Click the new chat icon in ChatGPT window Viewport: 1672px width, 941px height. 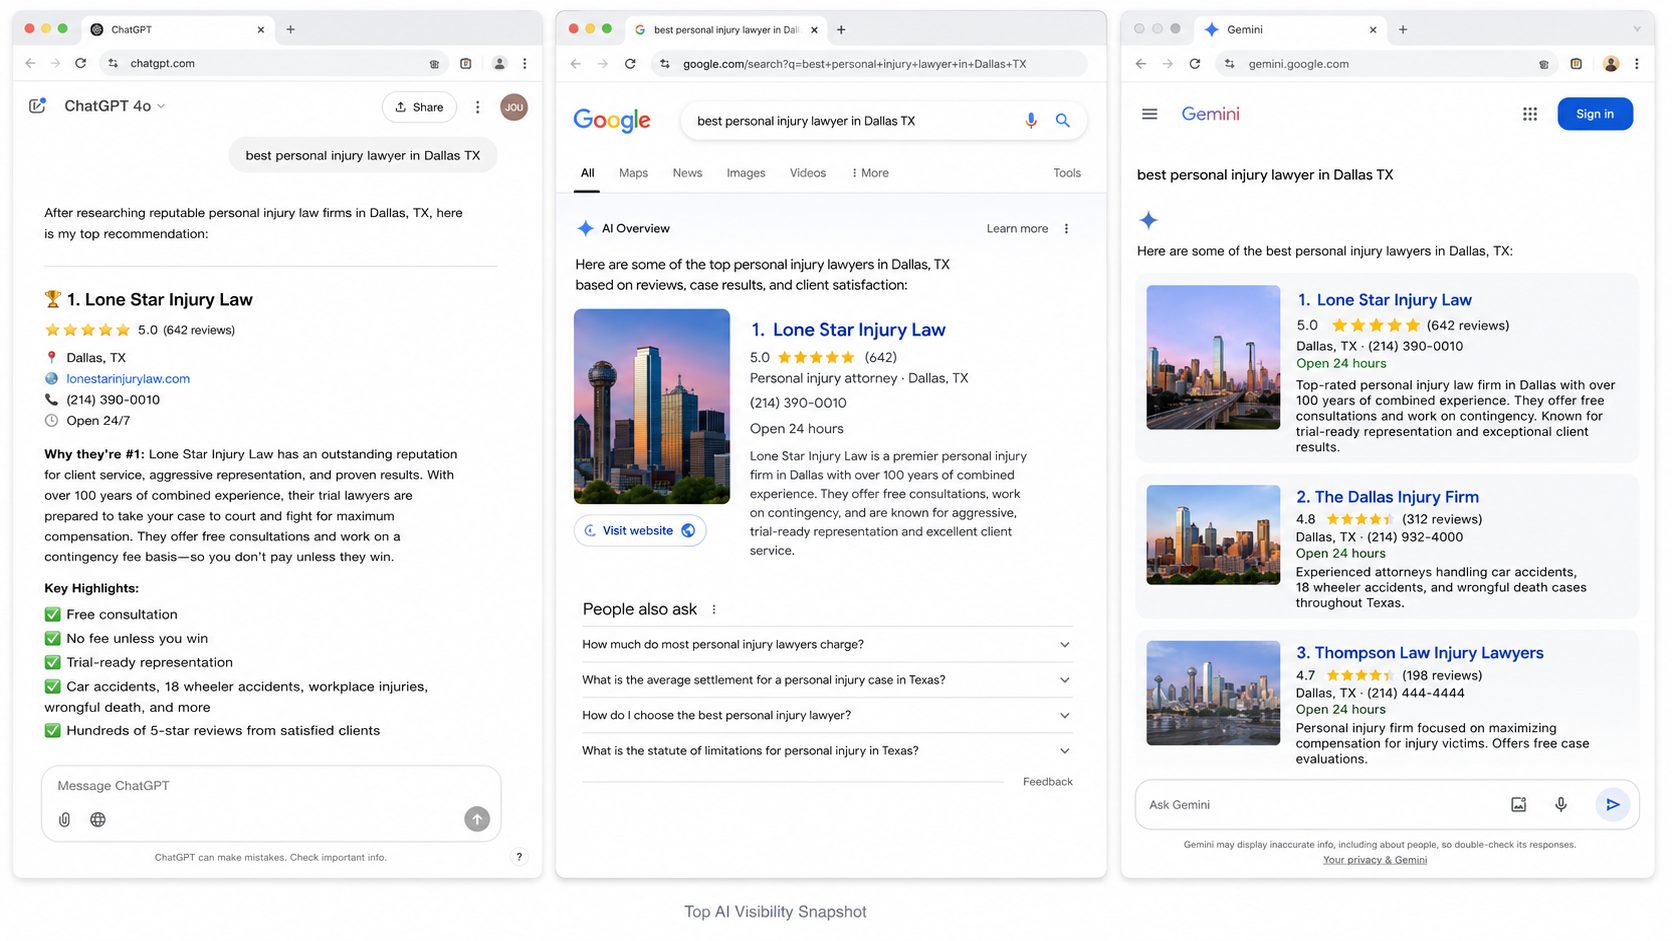[37, 106]
